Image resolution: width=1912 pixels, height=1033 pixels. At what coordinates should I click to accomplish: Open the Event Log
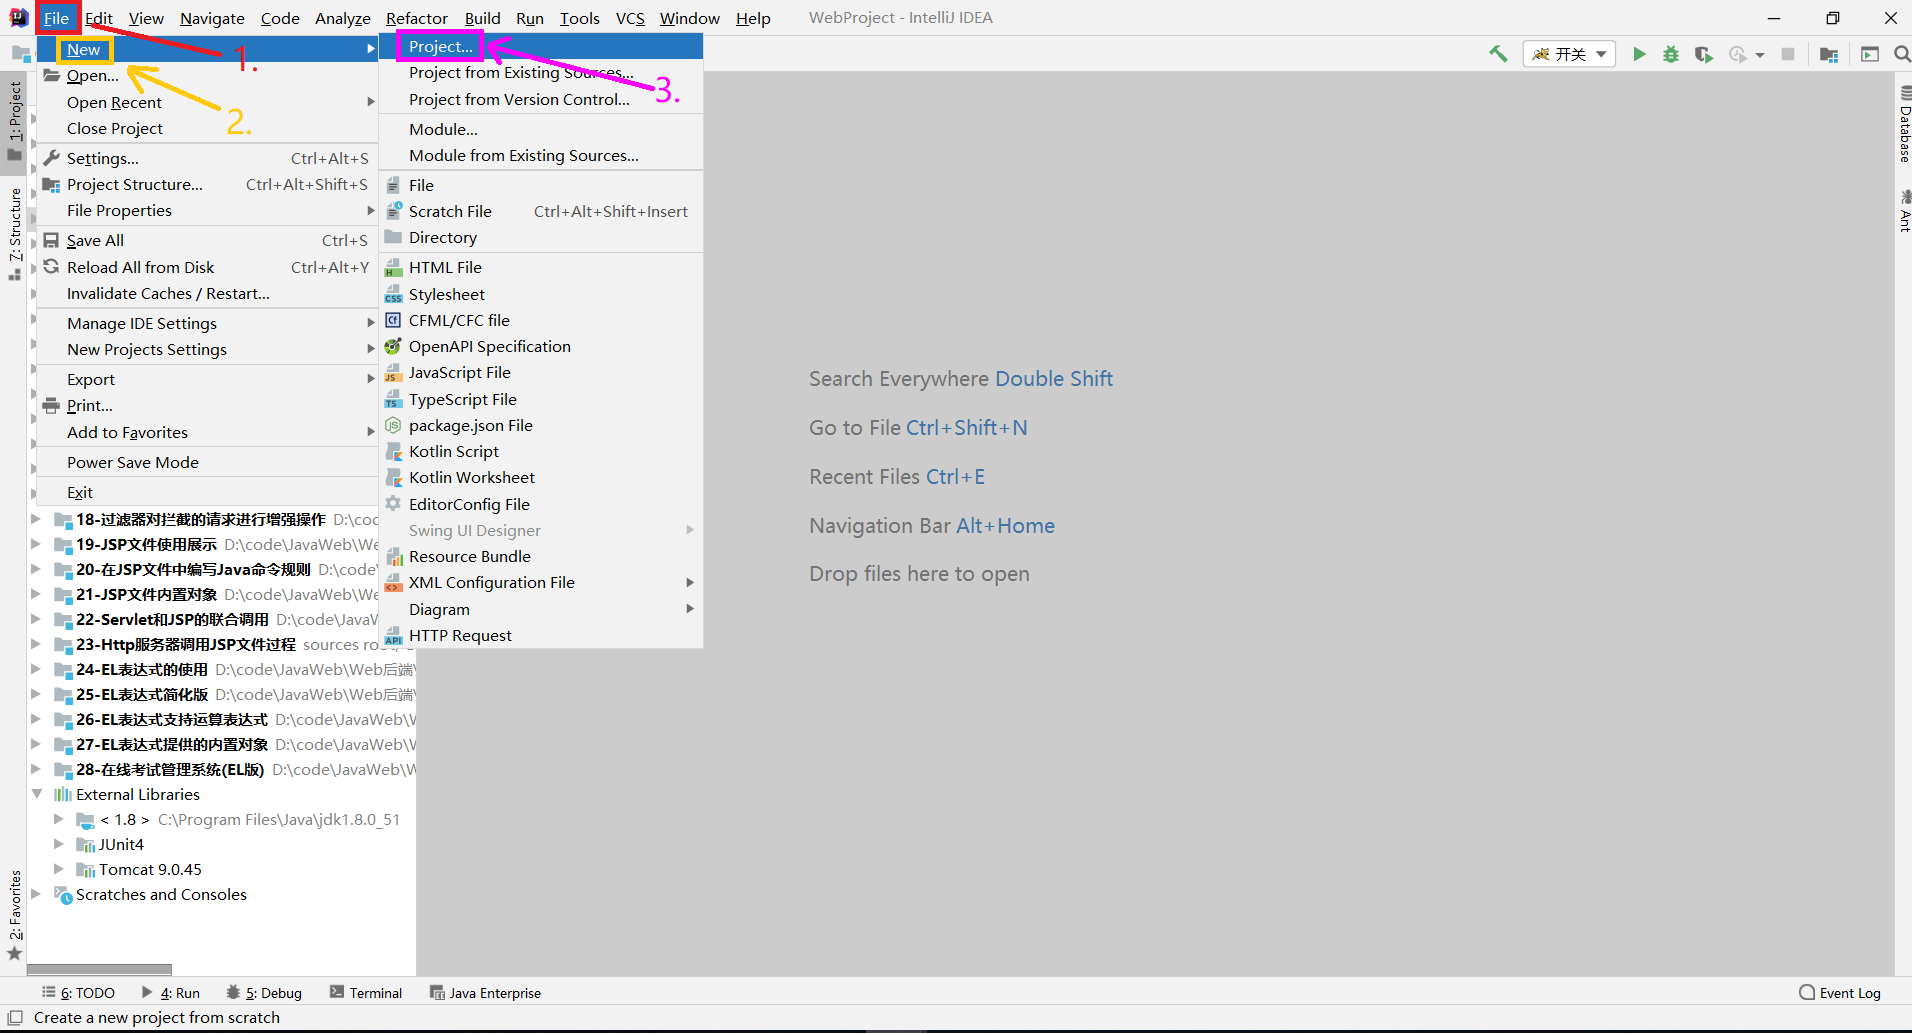pyautogui.click(x=1840, y=993)
